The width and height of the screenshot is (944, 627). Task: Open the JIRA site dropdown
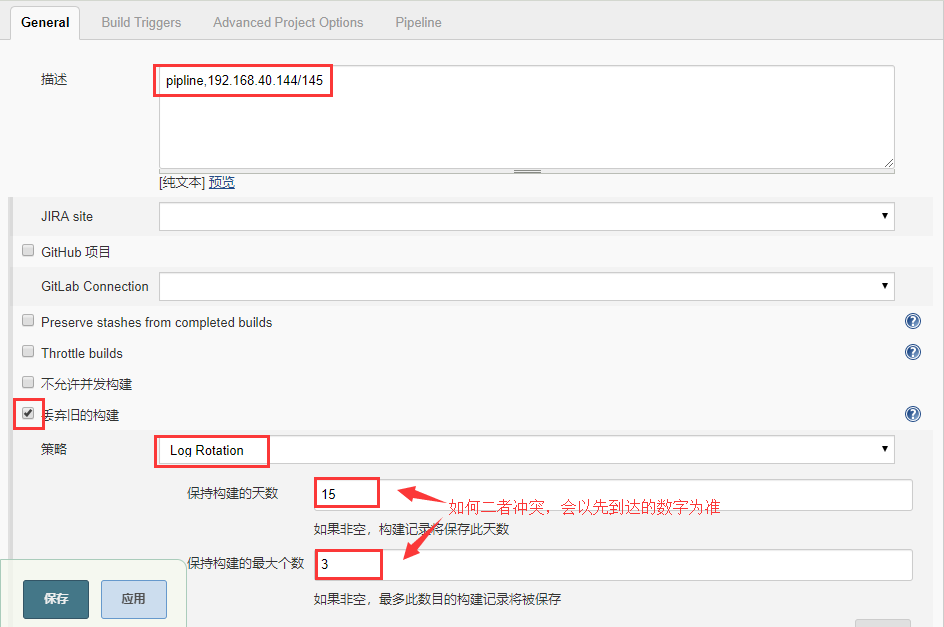(x=526, y=216)
